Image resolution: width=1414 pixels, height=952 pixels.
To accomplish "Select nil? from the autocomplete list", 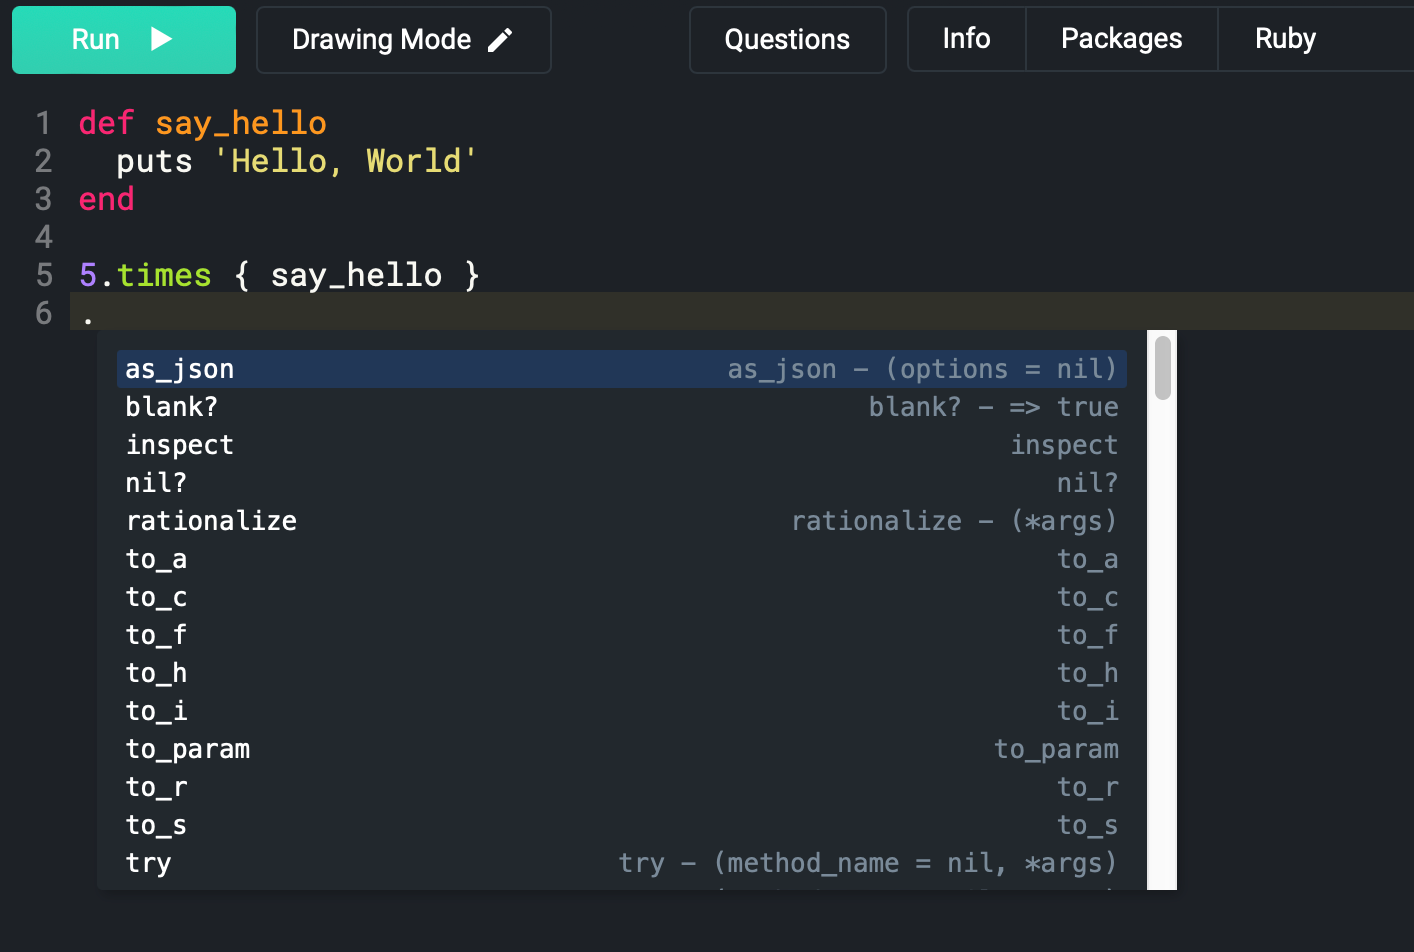I will pyautogui.click(x=622, y=483).
